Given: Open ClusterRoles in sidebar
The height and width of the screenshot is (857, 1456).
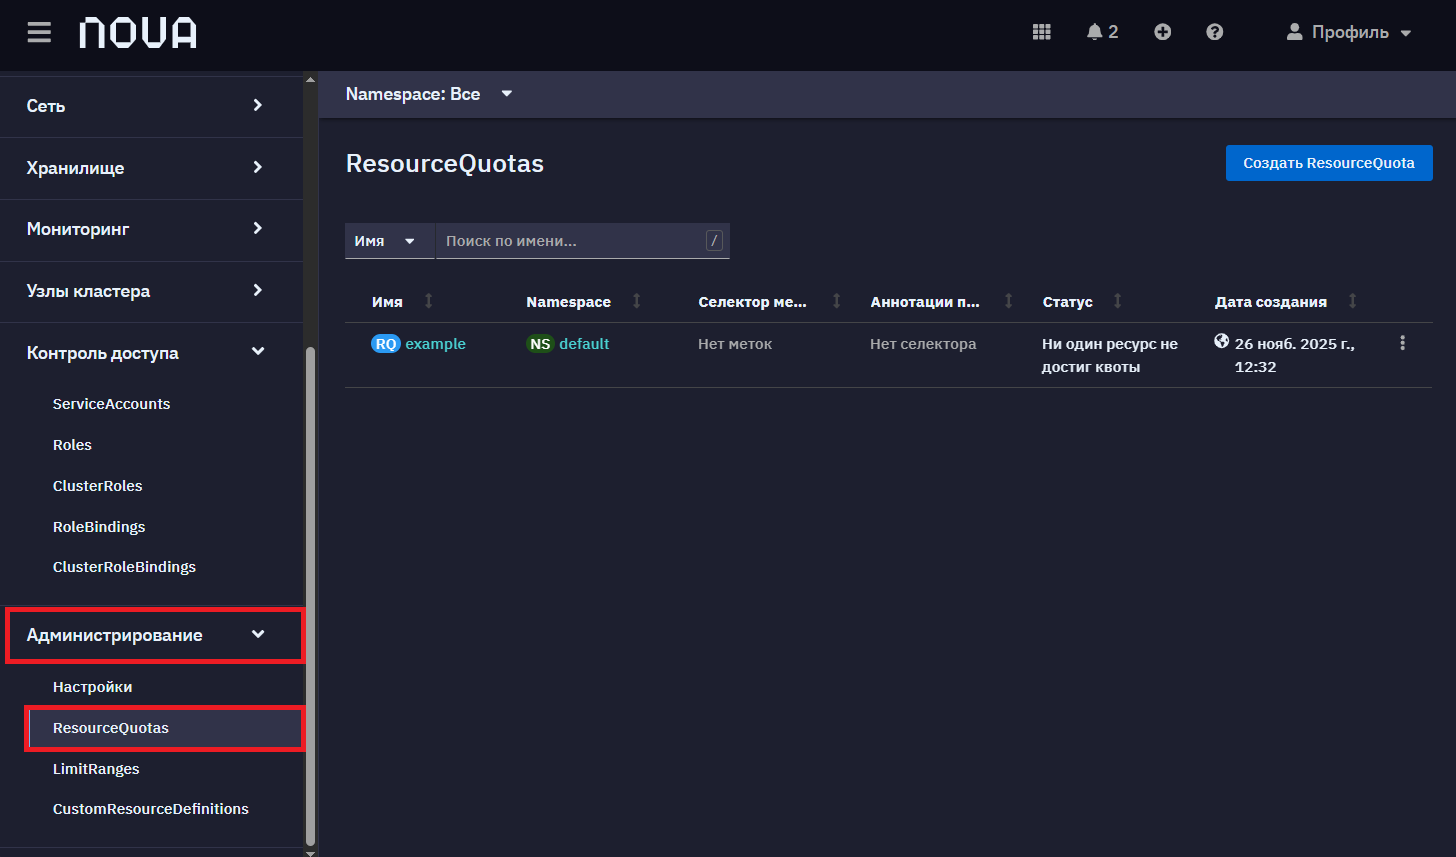Looking at the screenshot, I should point(97,486).
